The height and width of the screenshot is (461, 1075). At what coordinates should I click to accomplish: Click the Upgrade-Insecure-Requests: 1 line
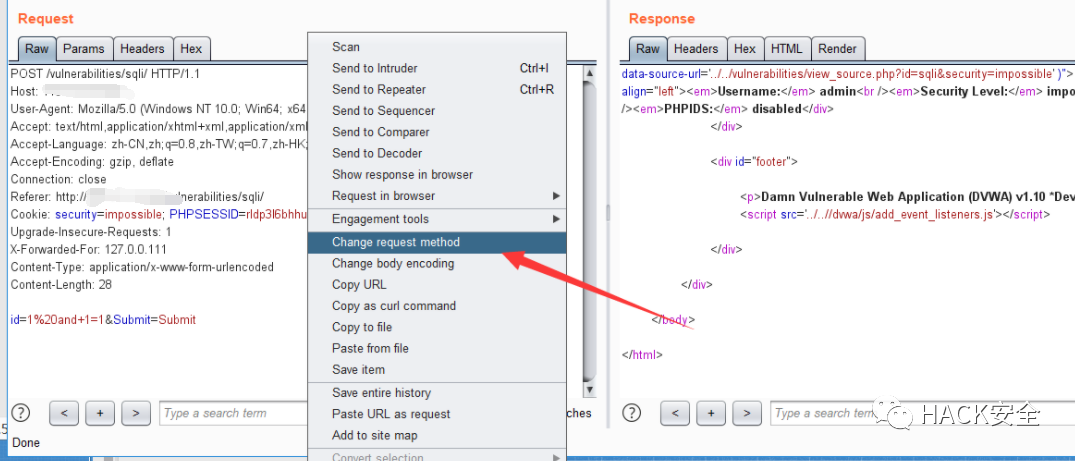[91, 233]
